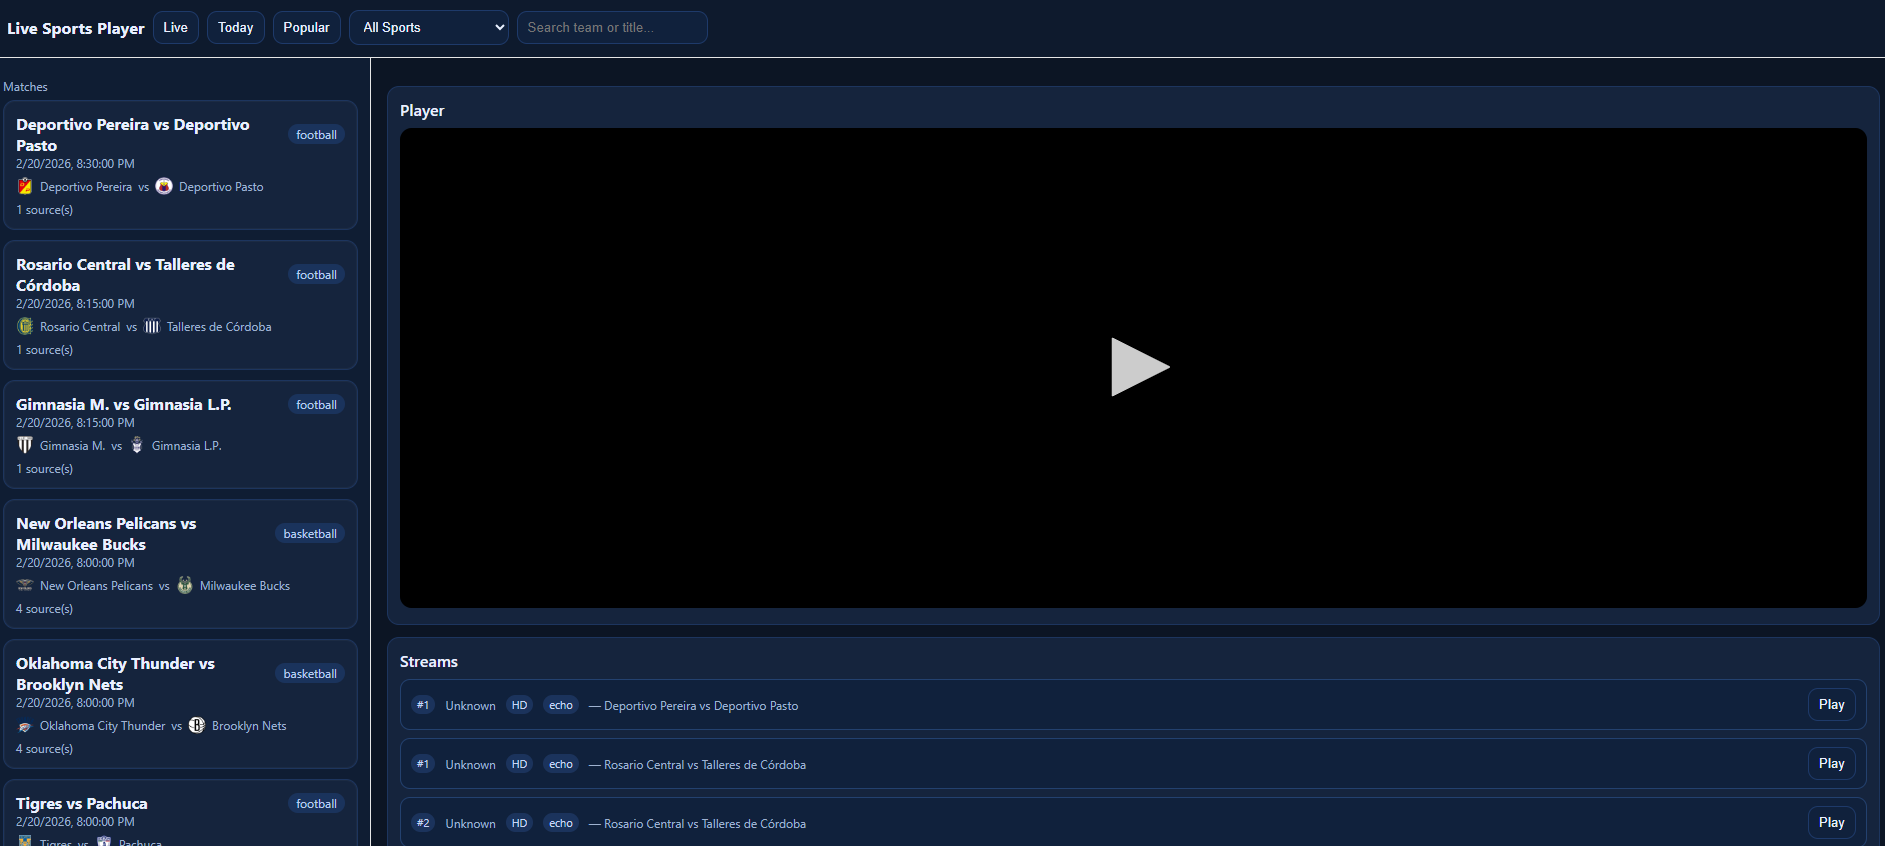
Task: Switch to the Live filter tab
Action: pyautogui.click(x=176, y=27)
